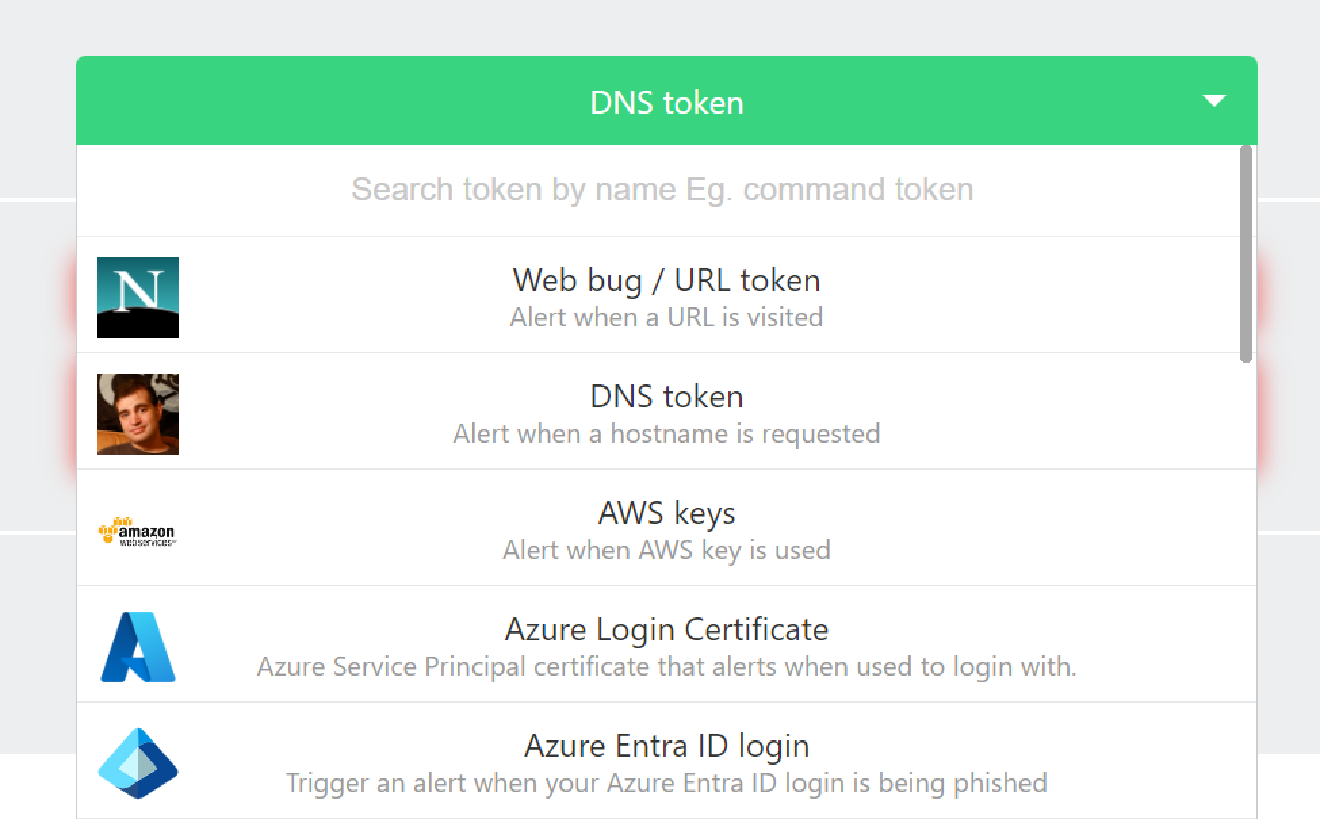This screenshot has width=1320, height=819.
Task: Click the Amazon Web Services icon
Action: tap(137, 530)
